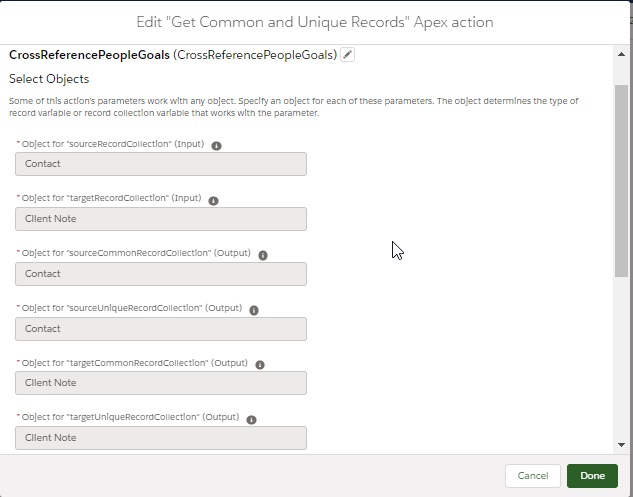Click the targetRecordCollection object field showing Client Note
The height and width of the screenshot is (497, 633).
pos(161,219)
